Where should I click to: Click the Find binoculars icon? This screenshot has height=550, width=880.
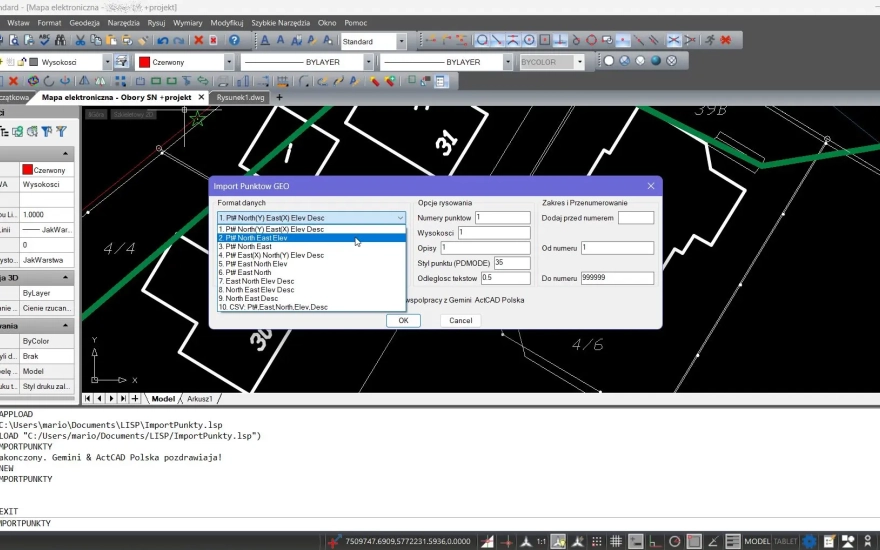61,41
